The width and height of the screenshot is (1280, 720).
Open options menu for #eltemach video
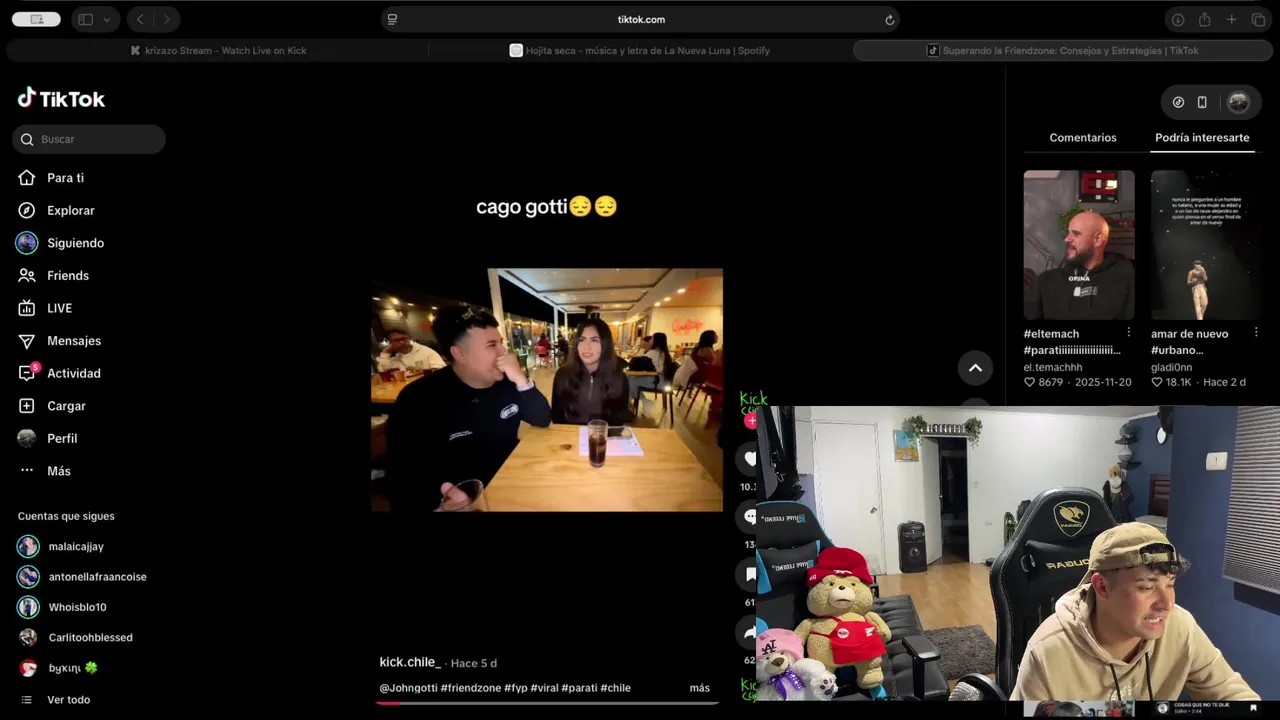pyautogui.click(x=1129, y=332)
